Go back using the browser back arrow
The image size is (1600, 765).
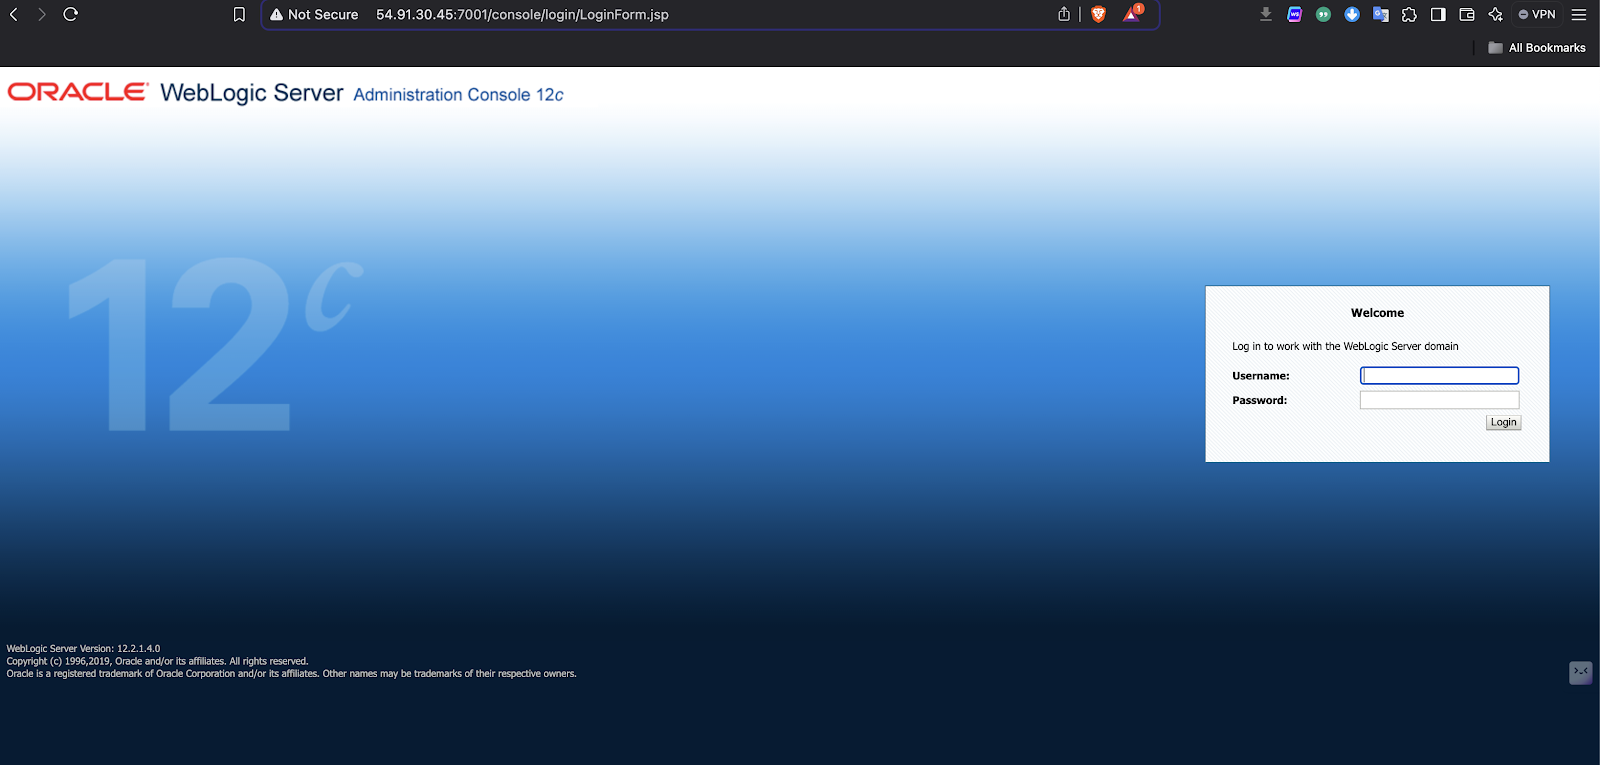(x=14, y=14)
